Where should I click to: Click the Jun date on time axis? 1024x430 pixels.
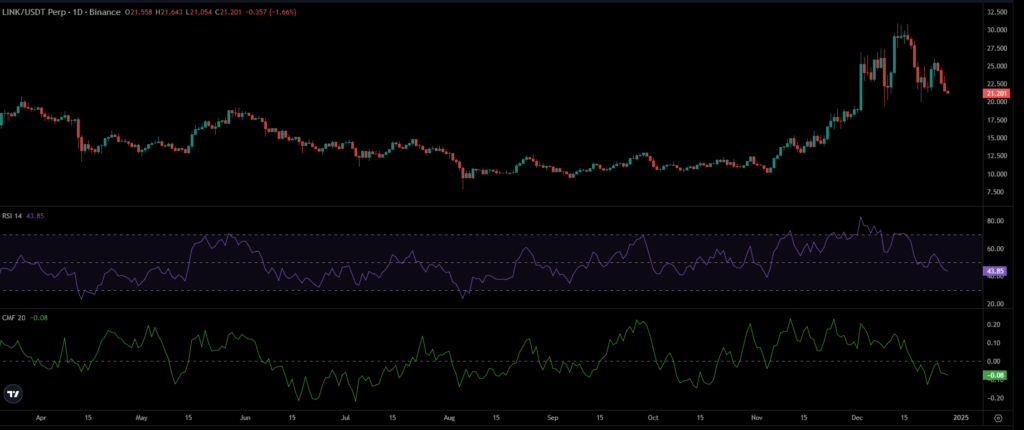tap(245, 417)
